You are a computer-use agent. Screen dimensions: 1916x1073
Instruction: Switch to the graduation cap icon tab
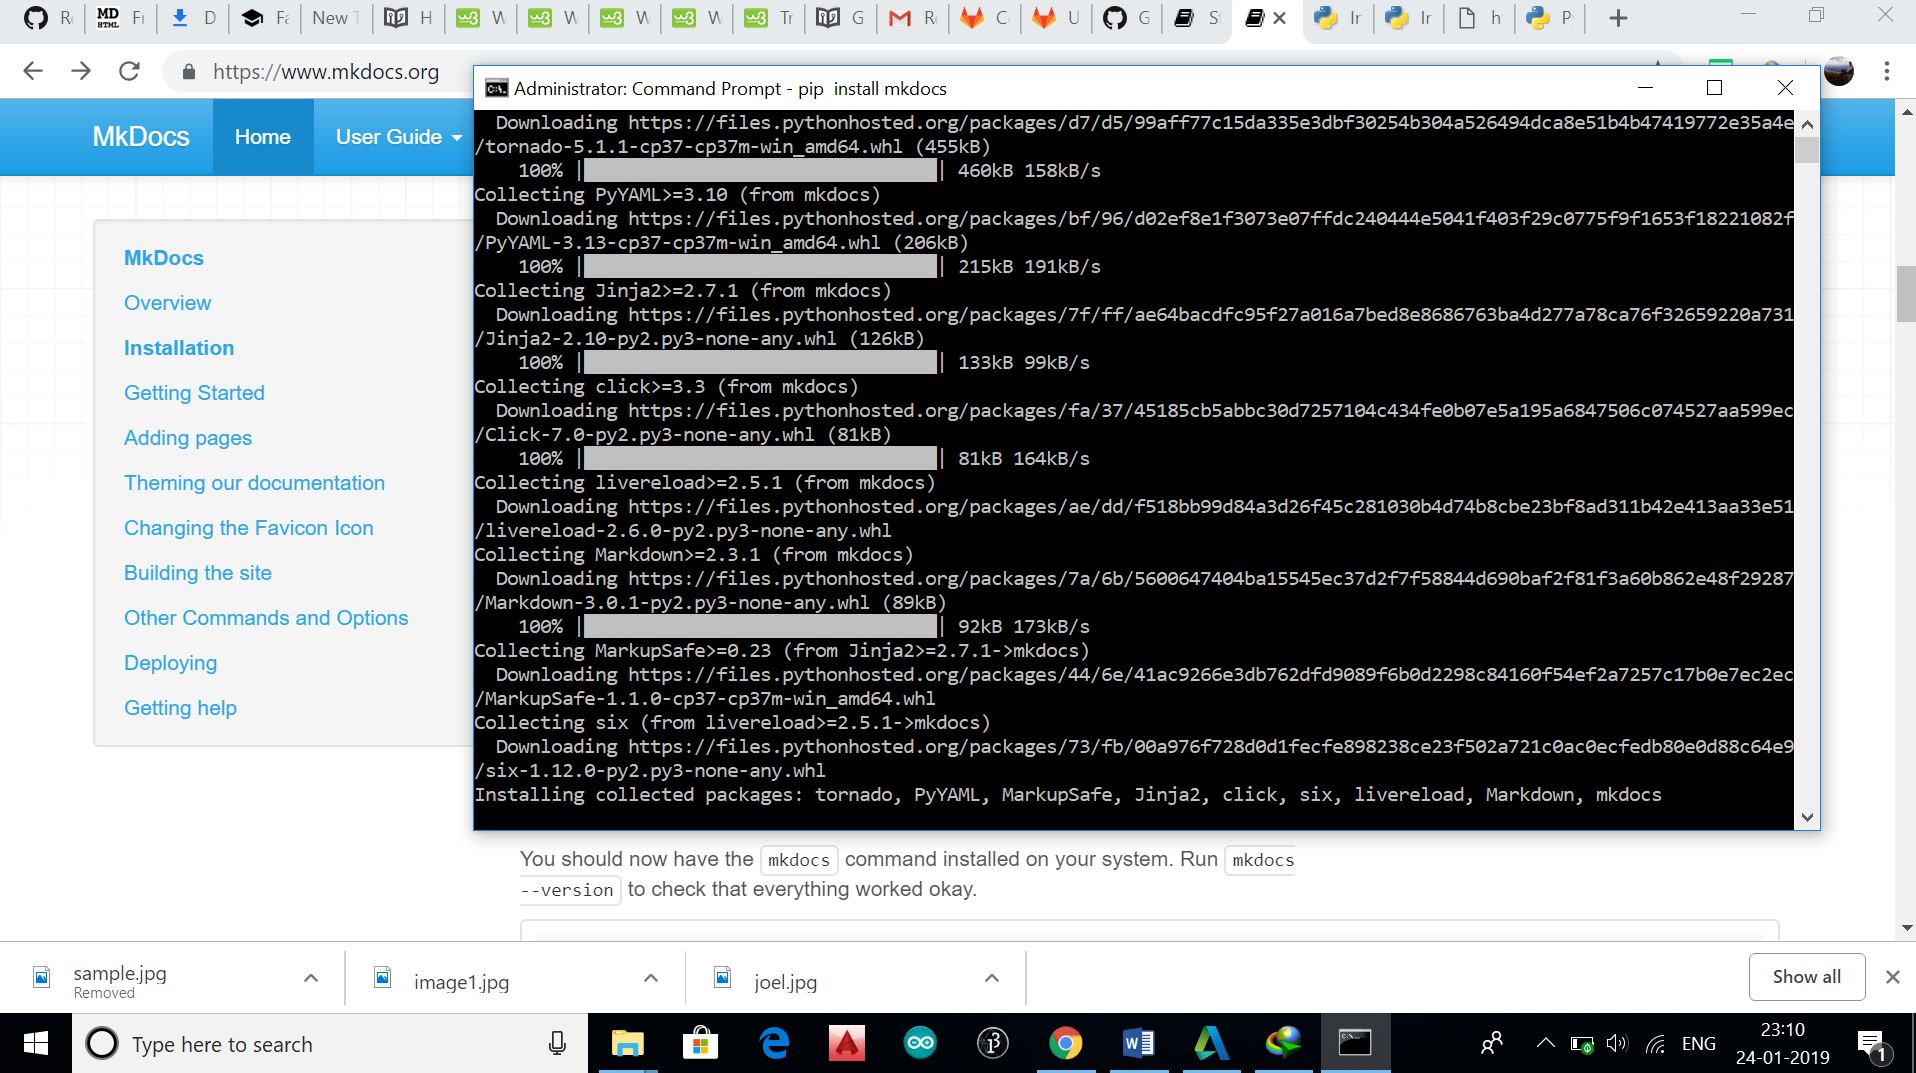(x=265, y=18)
